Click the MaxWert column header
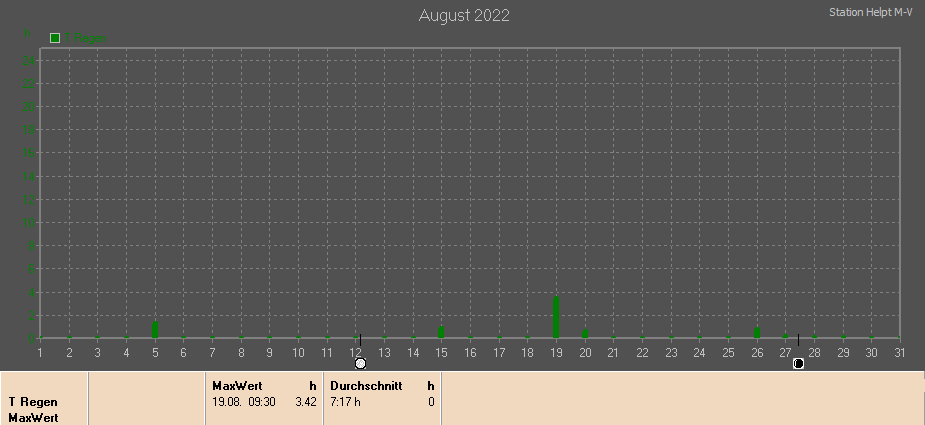The image size is (925, 425). click(x=237, y=386)
